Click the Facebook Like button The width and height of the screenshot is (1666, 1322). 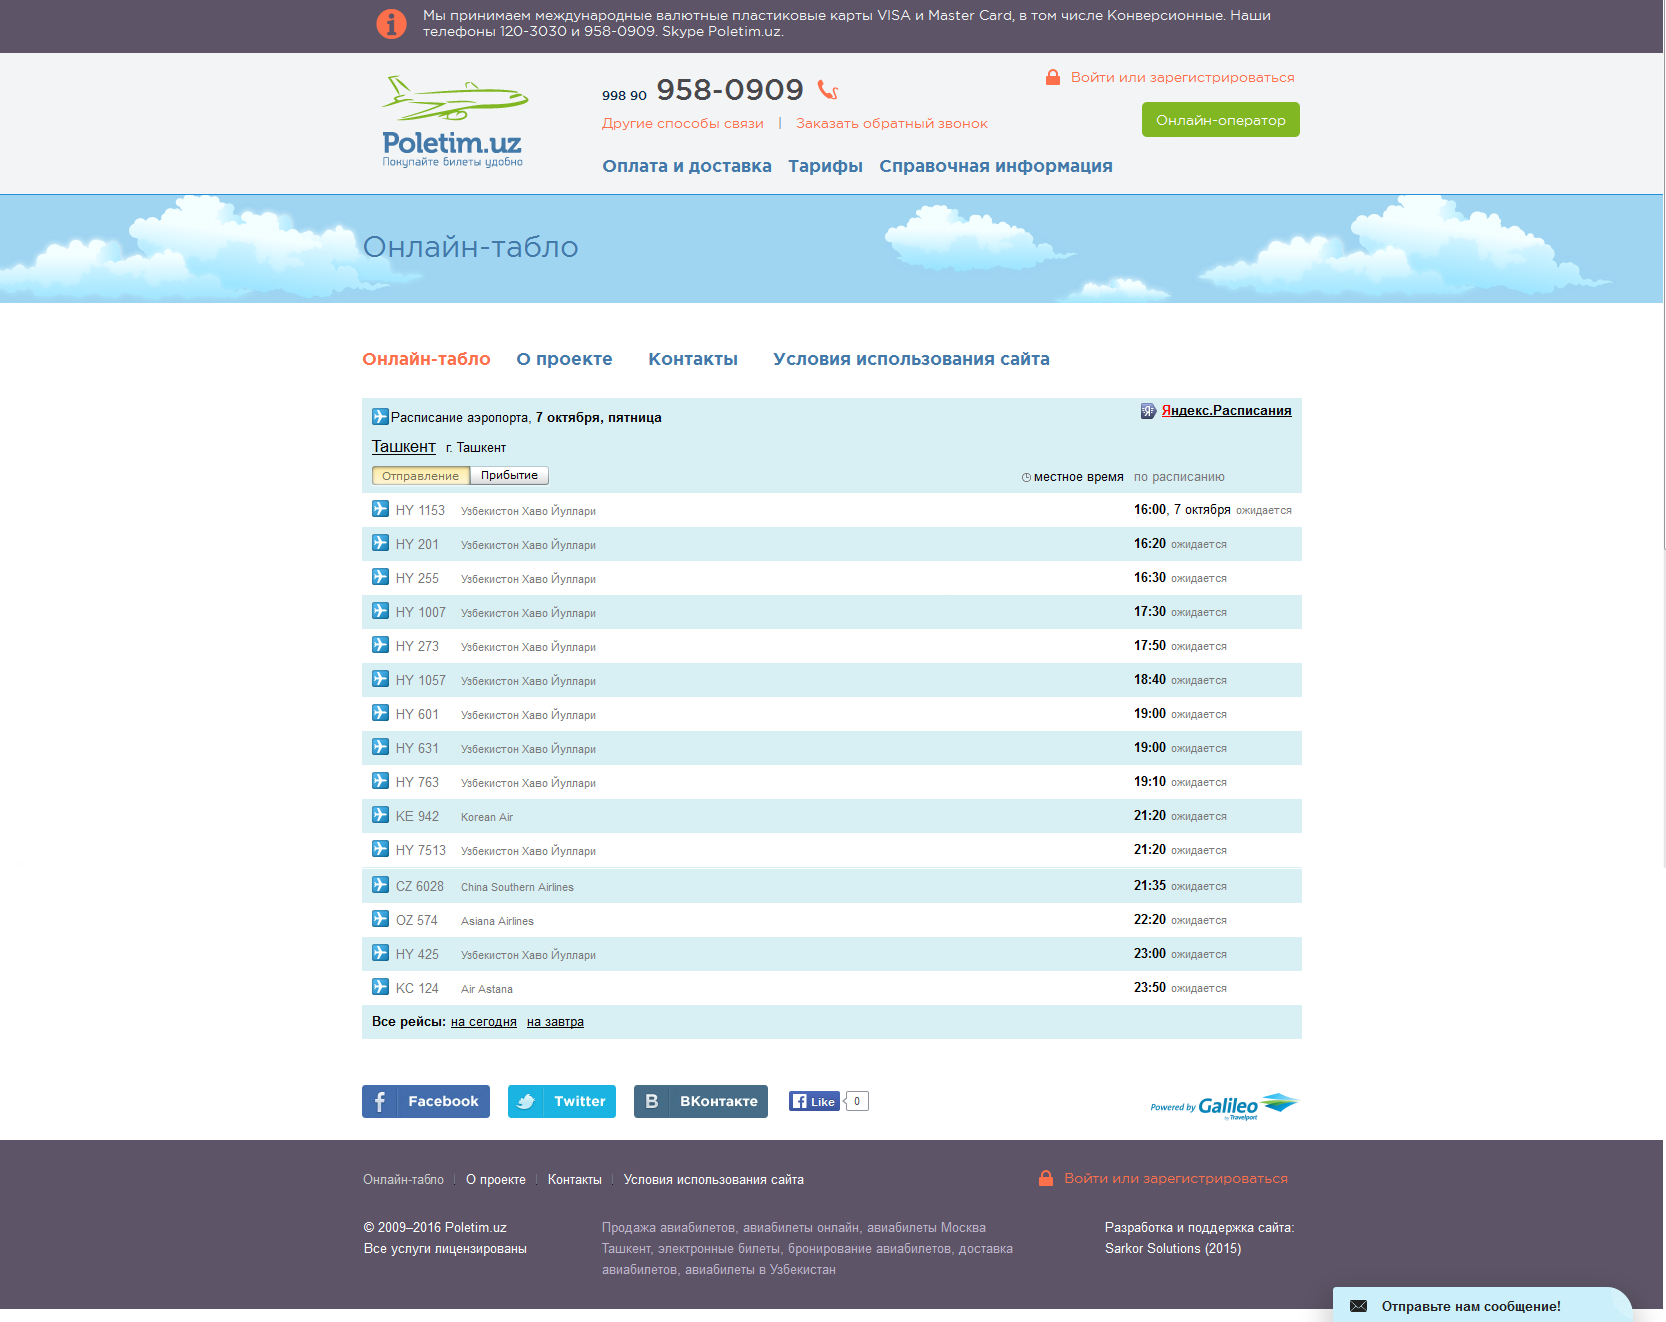814,1101
